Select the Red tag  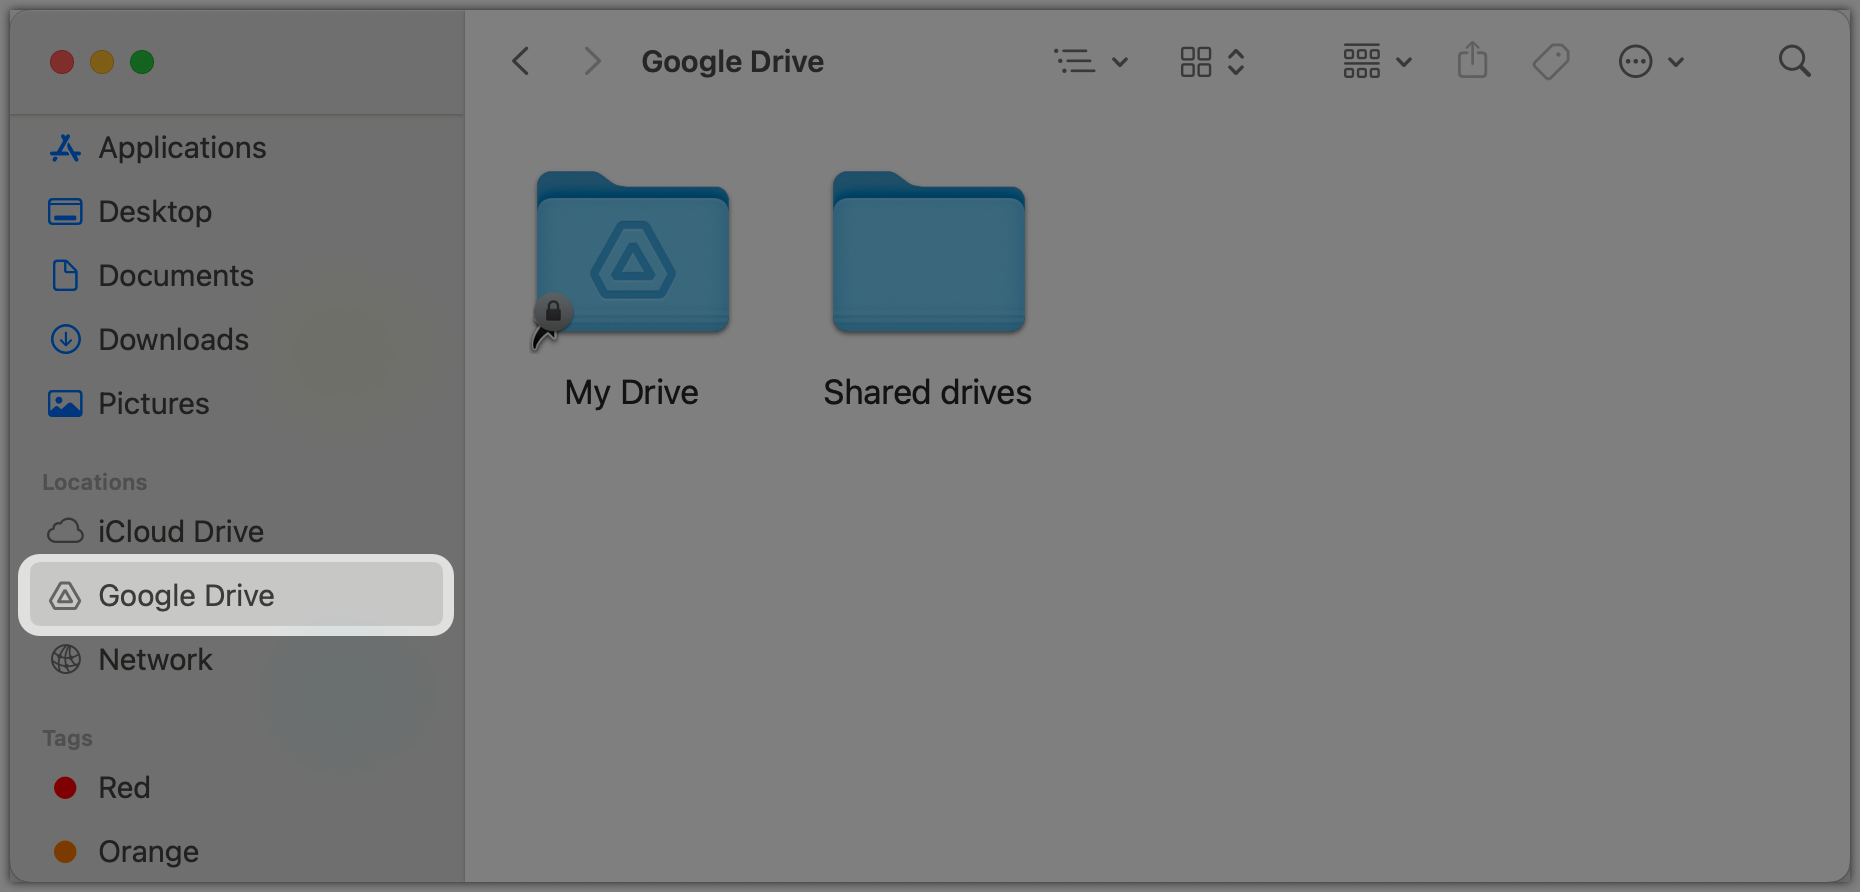(236, 788)
